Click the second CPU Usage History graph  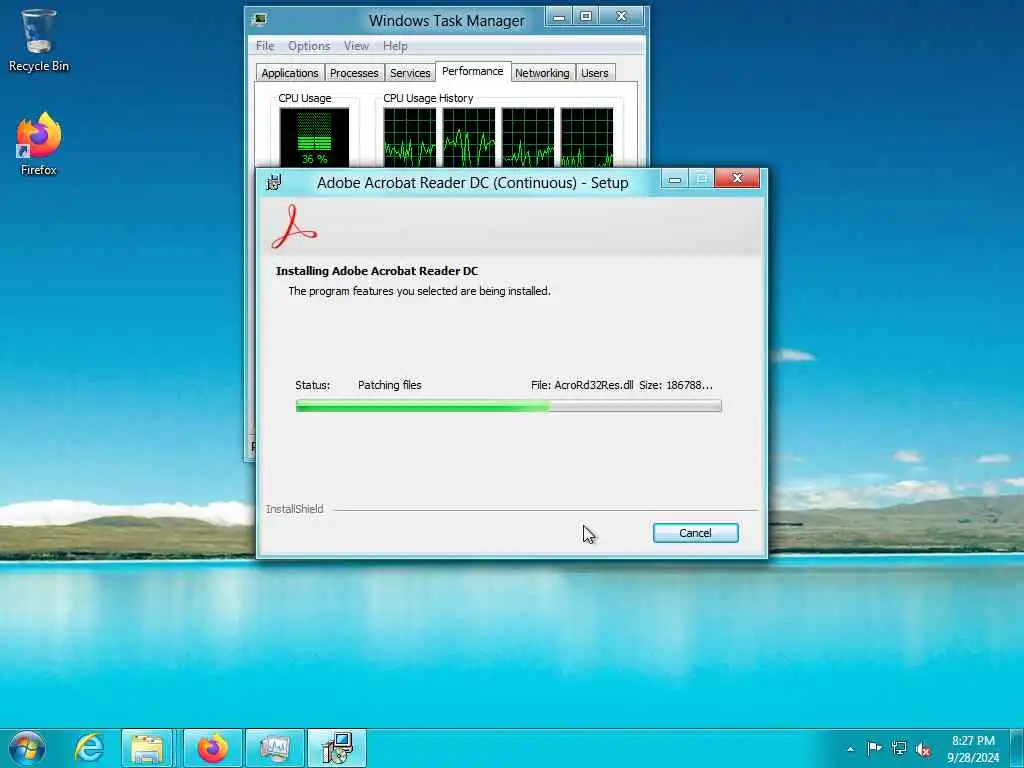click(469, 138)
